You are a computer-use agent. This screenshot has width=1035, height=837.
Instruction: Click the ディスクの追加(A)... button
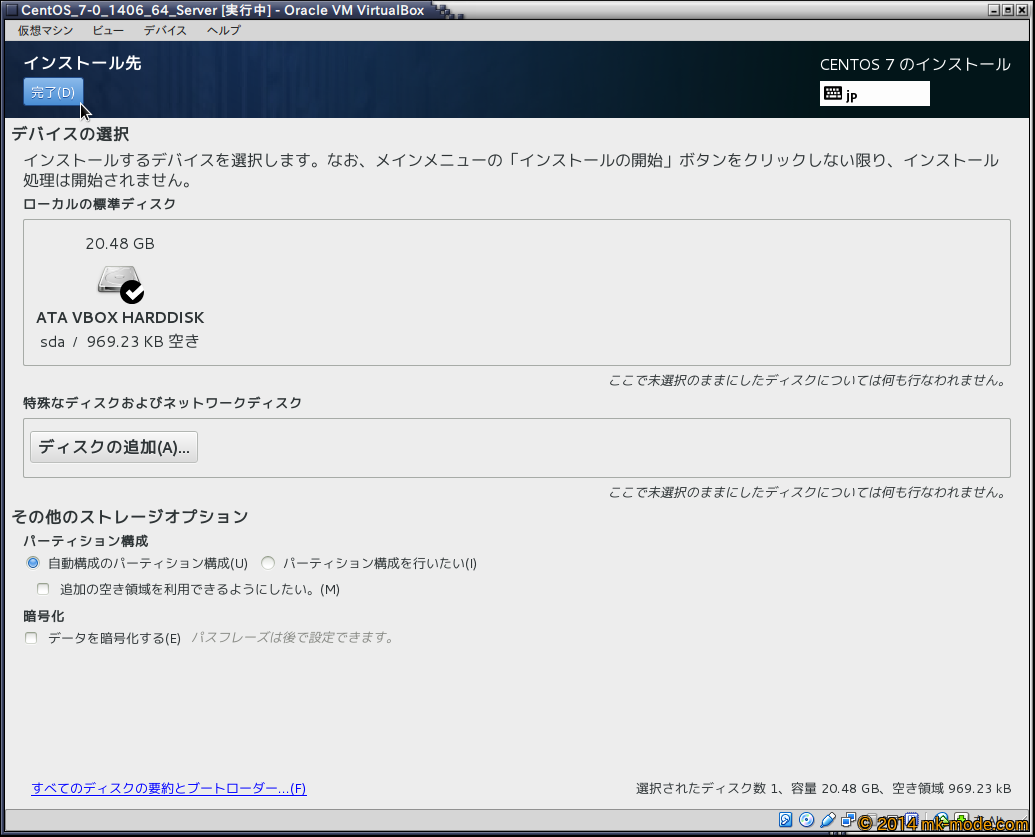[114, 447]
